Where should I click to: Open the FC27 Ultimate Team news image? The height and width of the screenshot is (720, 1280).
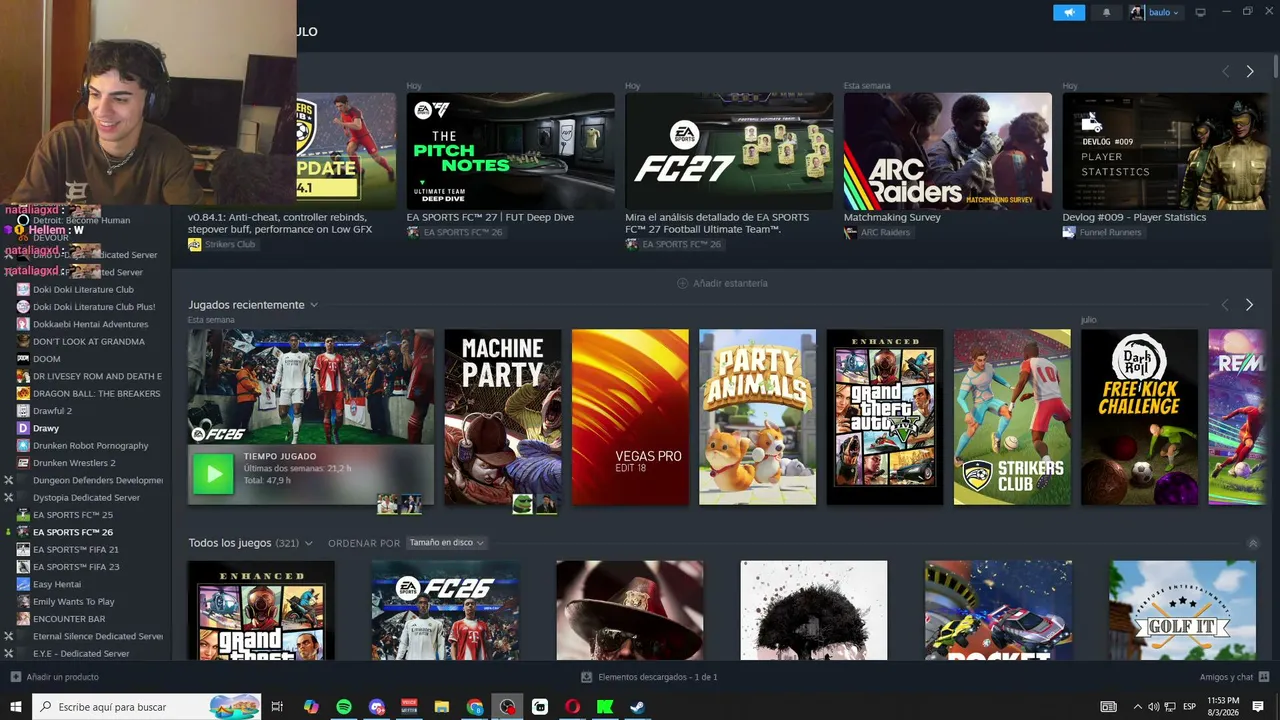[x=729, y=151]
